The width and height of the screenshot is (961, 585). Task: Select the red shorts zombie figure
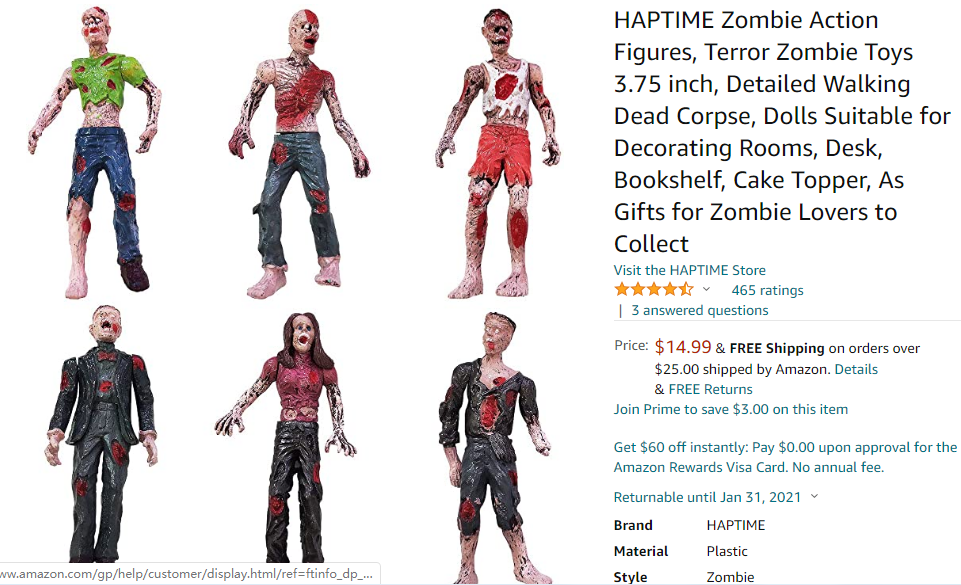click(498, 153)
